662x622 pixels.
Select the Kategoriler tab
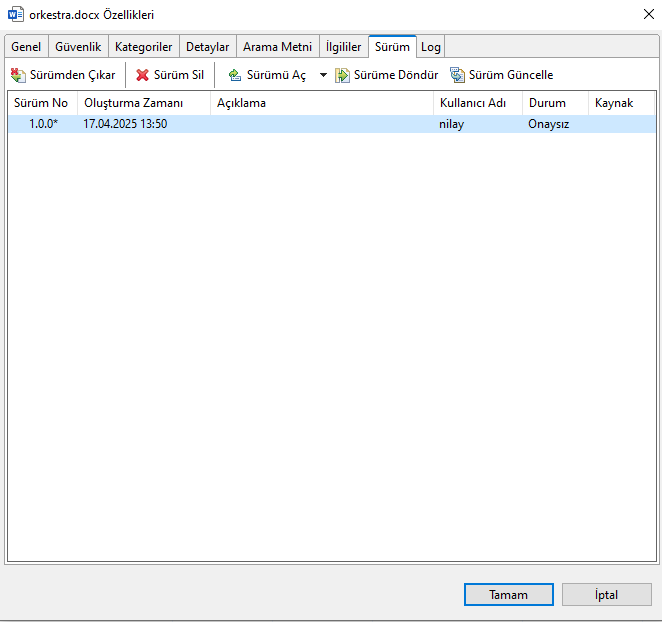(143, 47)
